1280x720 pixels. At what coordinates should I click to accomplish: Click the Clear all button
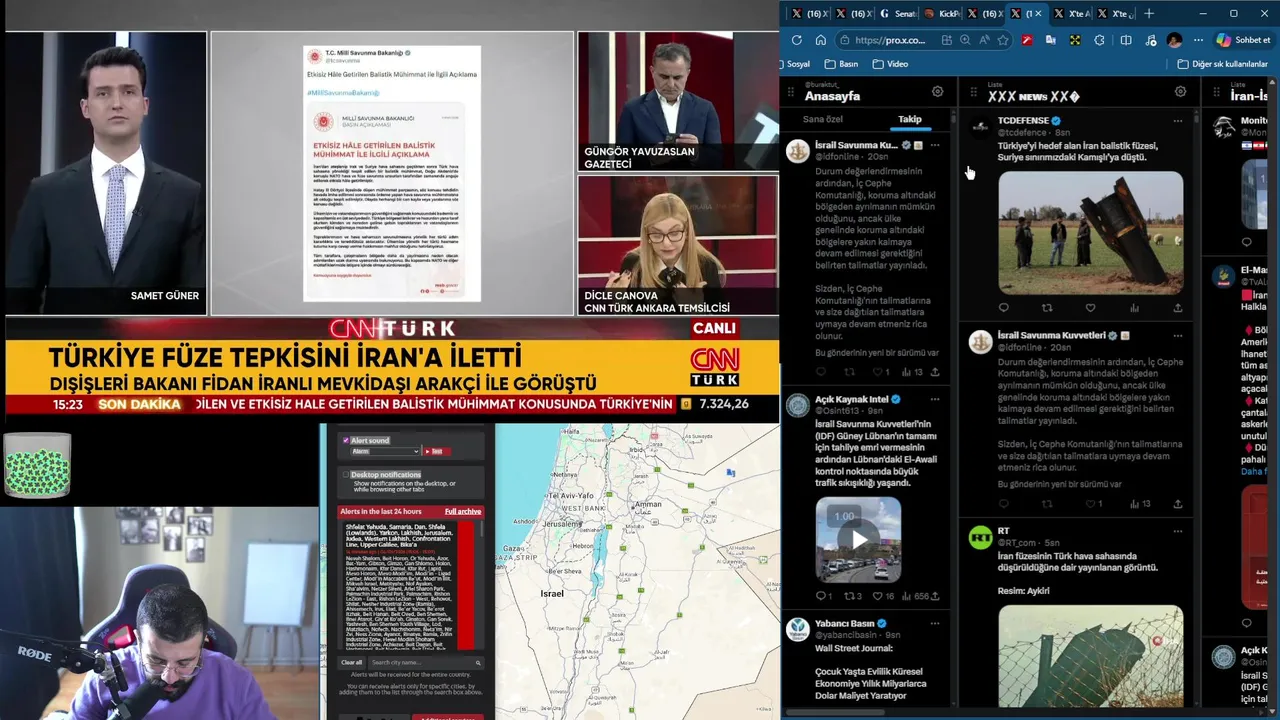pyautogui.click(x=352, y=662)
